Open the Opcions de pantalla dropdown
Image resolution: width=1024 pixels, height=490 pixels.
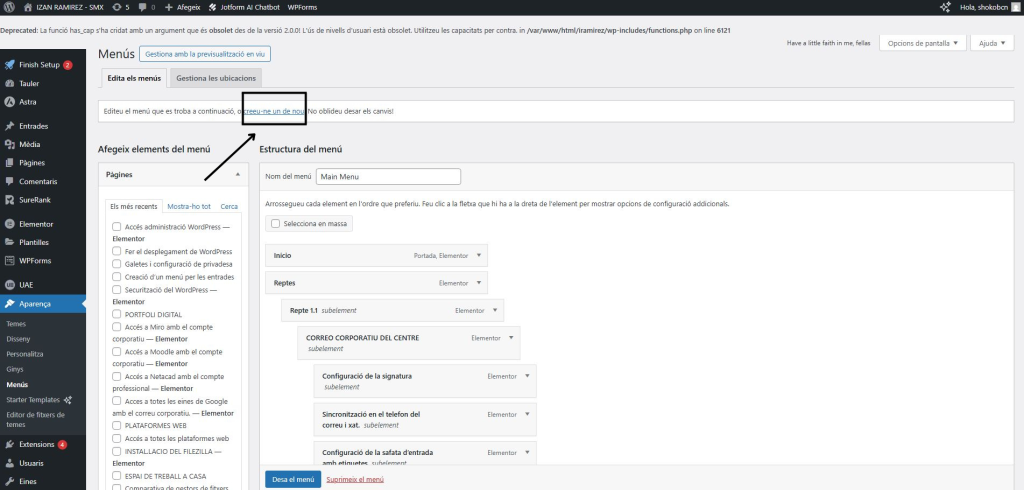[x=925, y=43]
